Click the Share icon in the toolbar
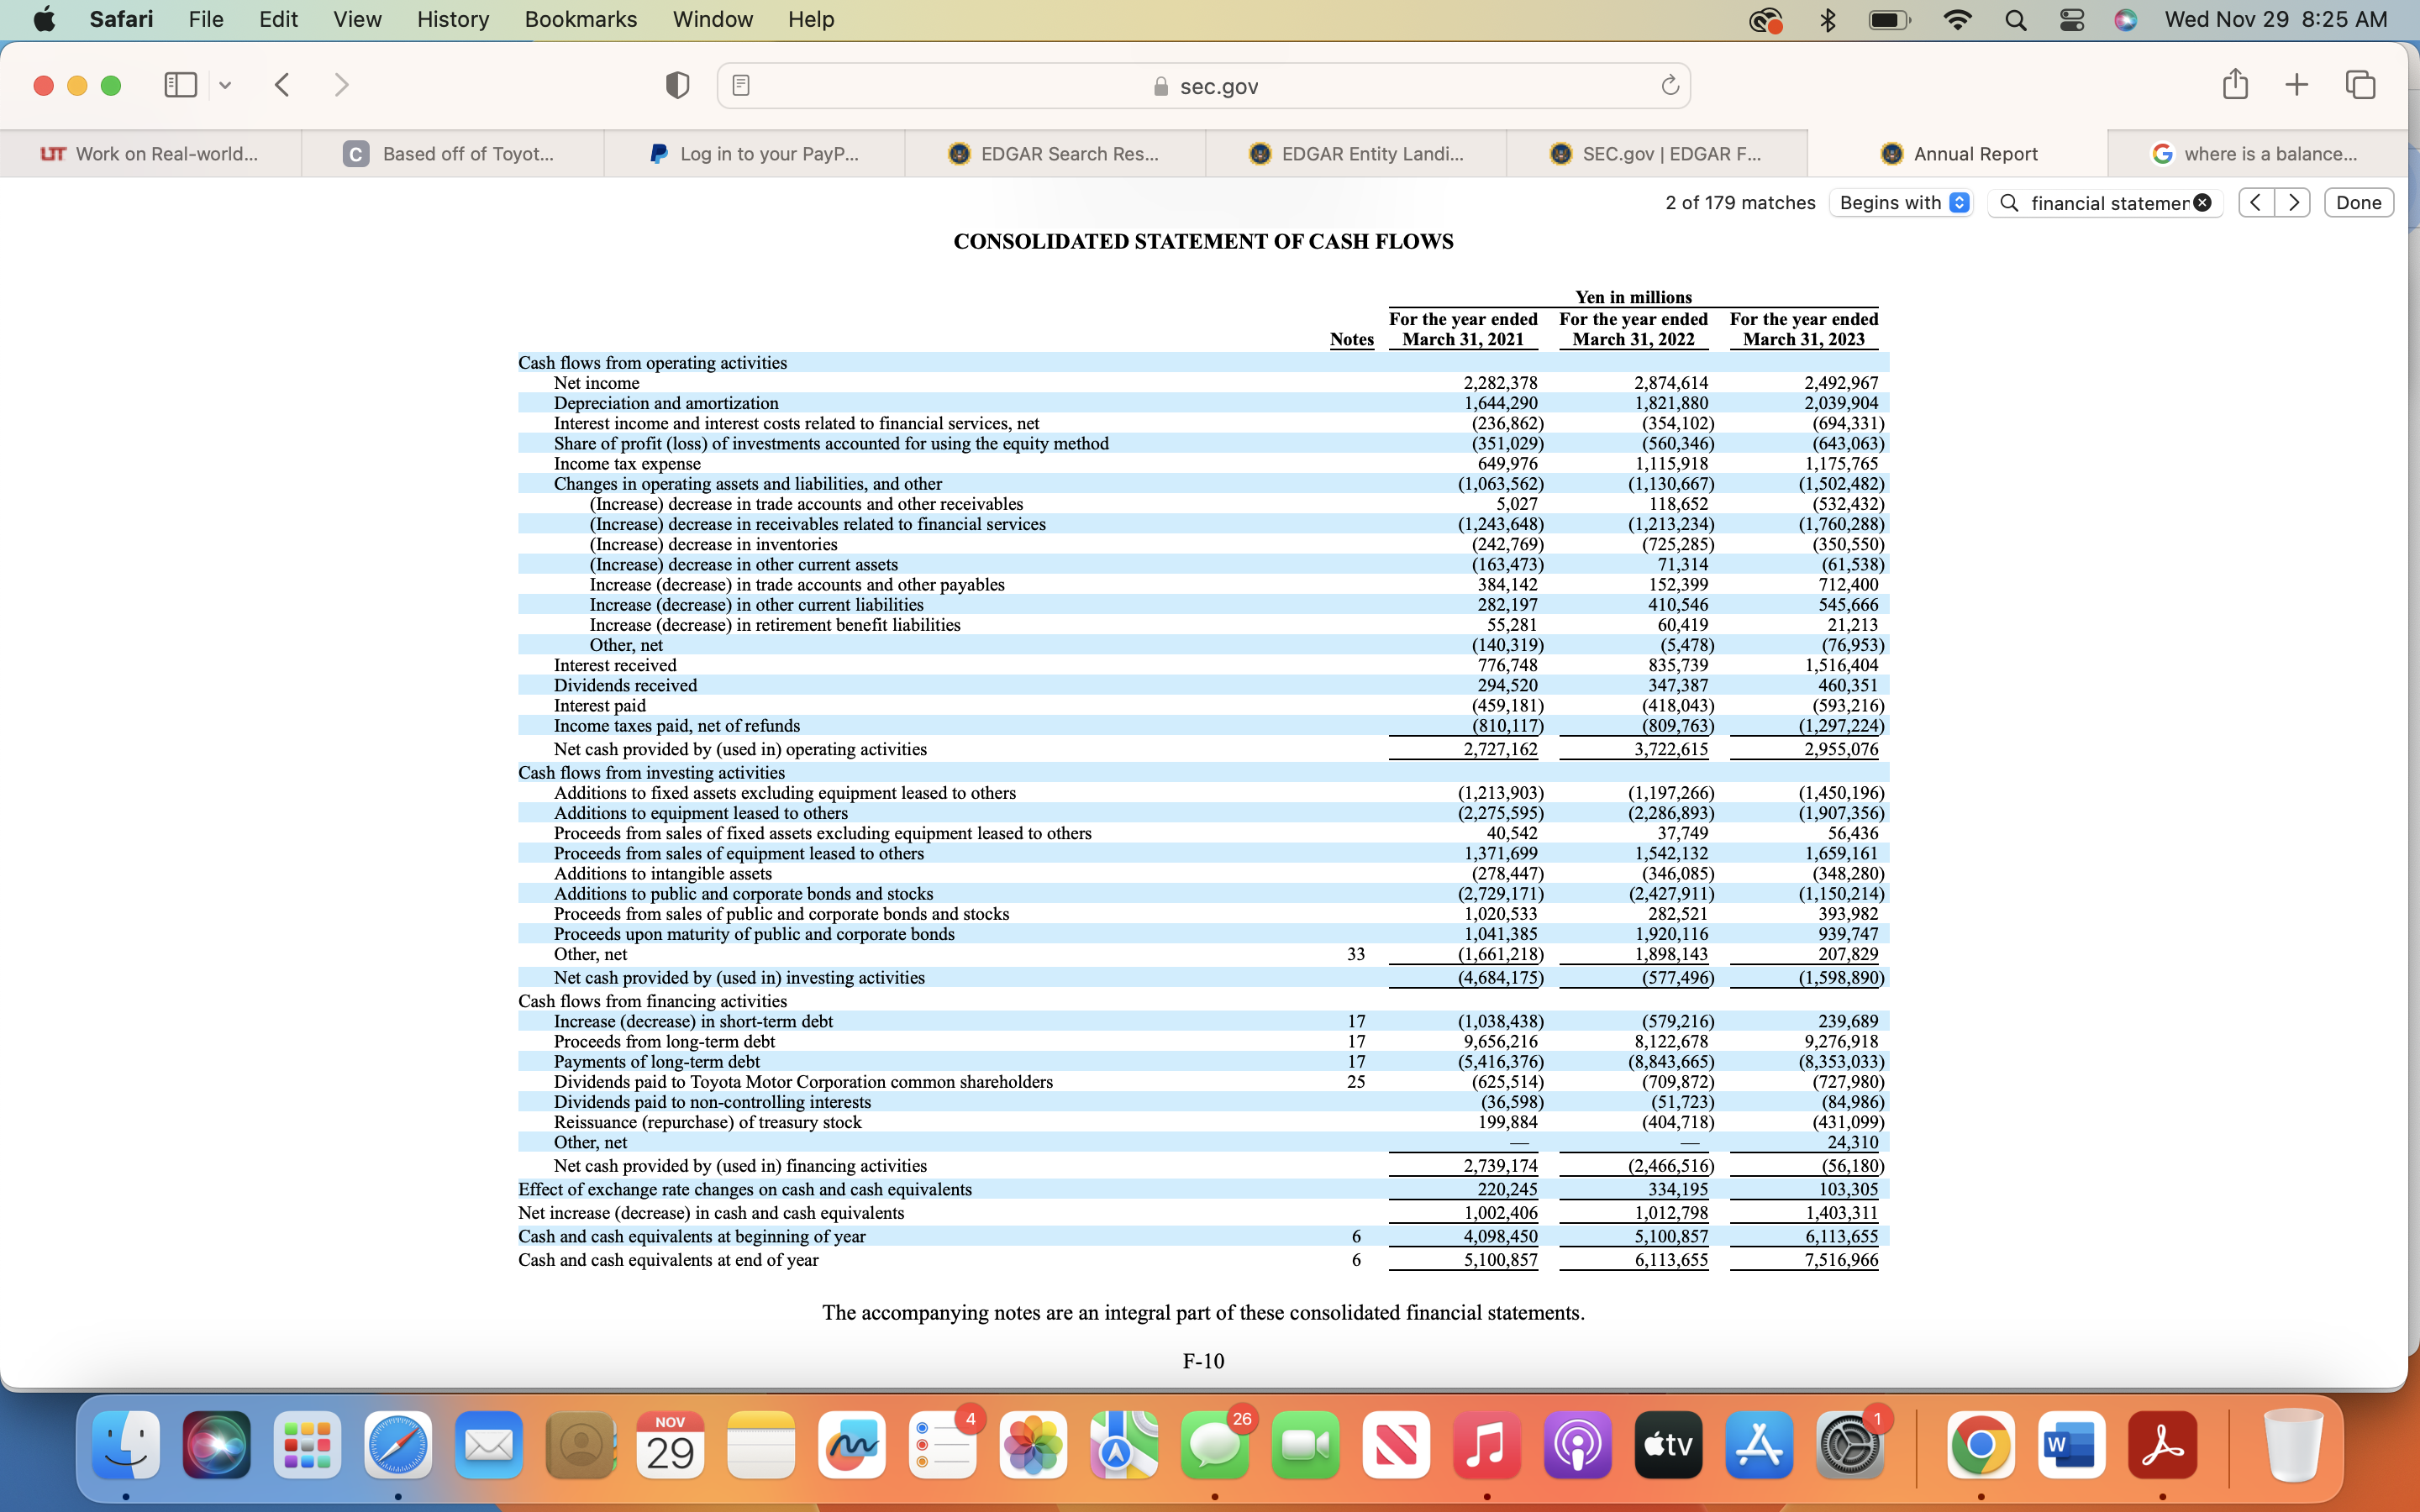The height and width of the screenshot is (1512, 2420). click(2235, 85)
